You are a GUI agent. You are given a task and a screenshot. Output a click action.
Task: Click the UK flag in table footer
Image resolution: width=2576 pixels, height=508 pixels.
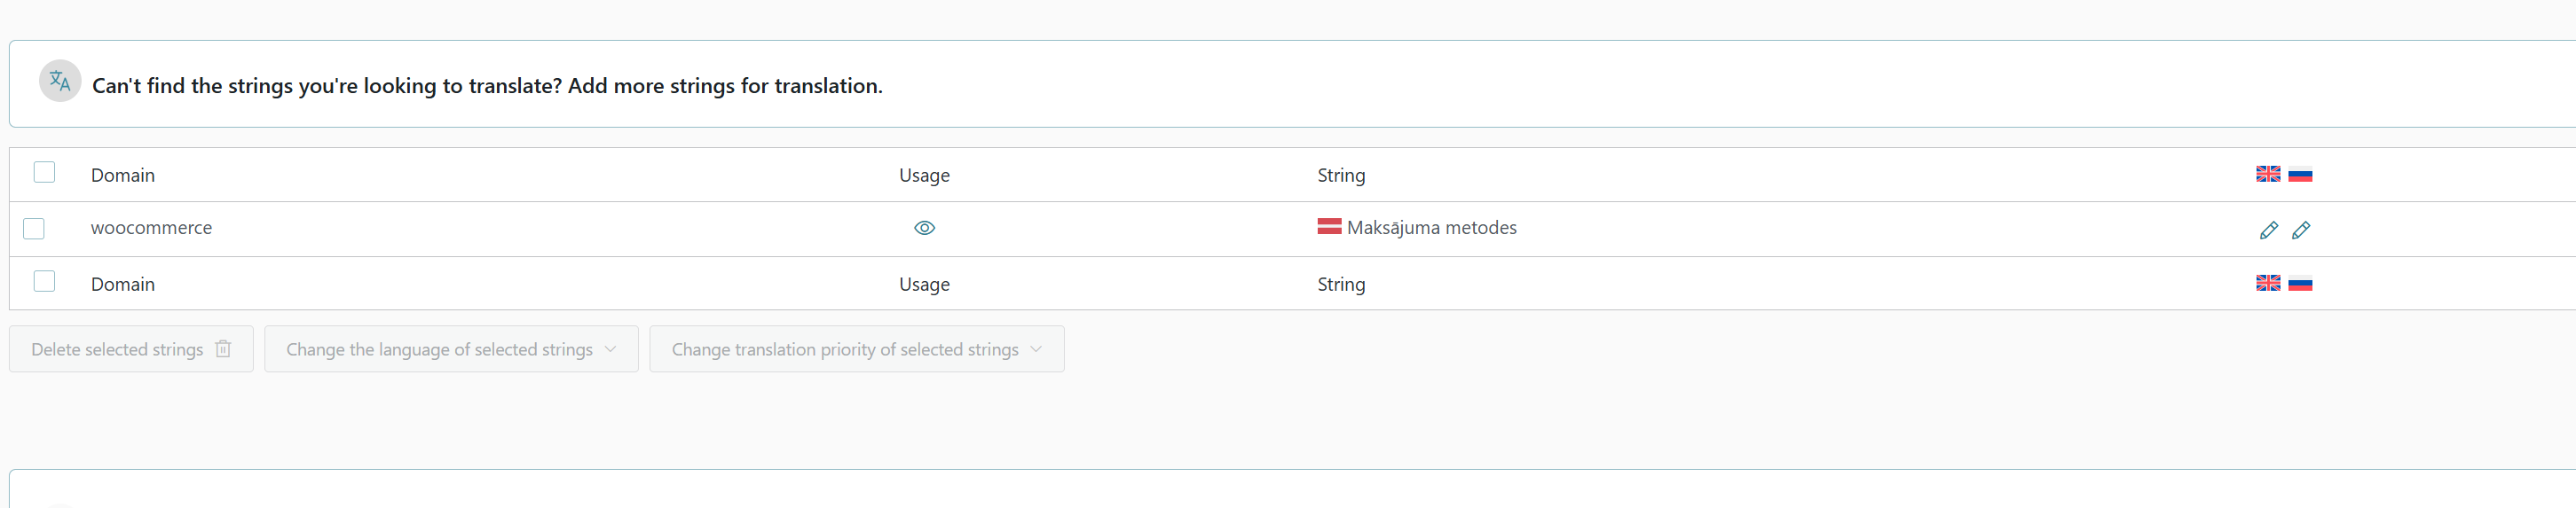pyautogui.click(x=2268, y=283)
